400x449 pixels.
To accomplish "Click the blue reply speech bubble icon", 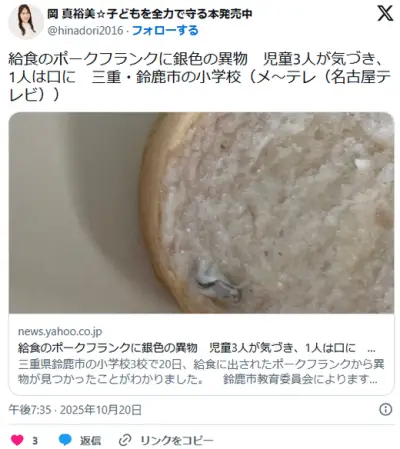I will pos(65,440).
